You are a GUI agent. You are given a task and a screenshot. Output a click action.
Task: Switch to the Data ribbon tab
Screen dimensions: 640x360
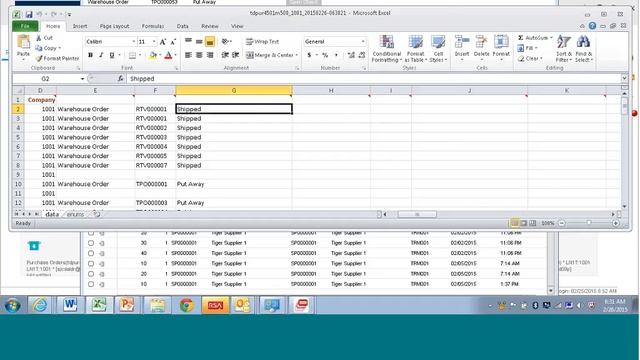pyautogui.click(x=182, y=26)
